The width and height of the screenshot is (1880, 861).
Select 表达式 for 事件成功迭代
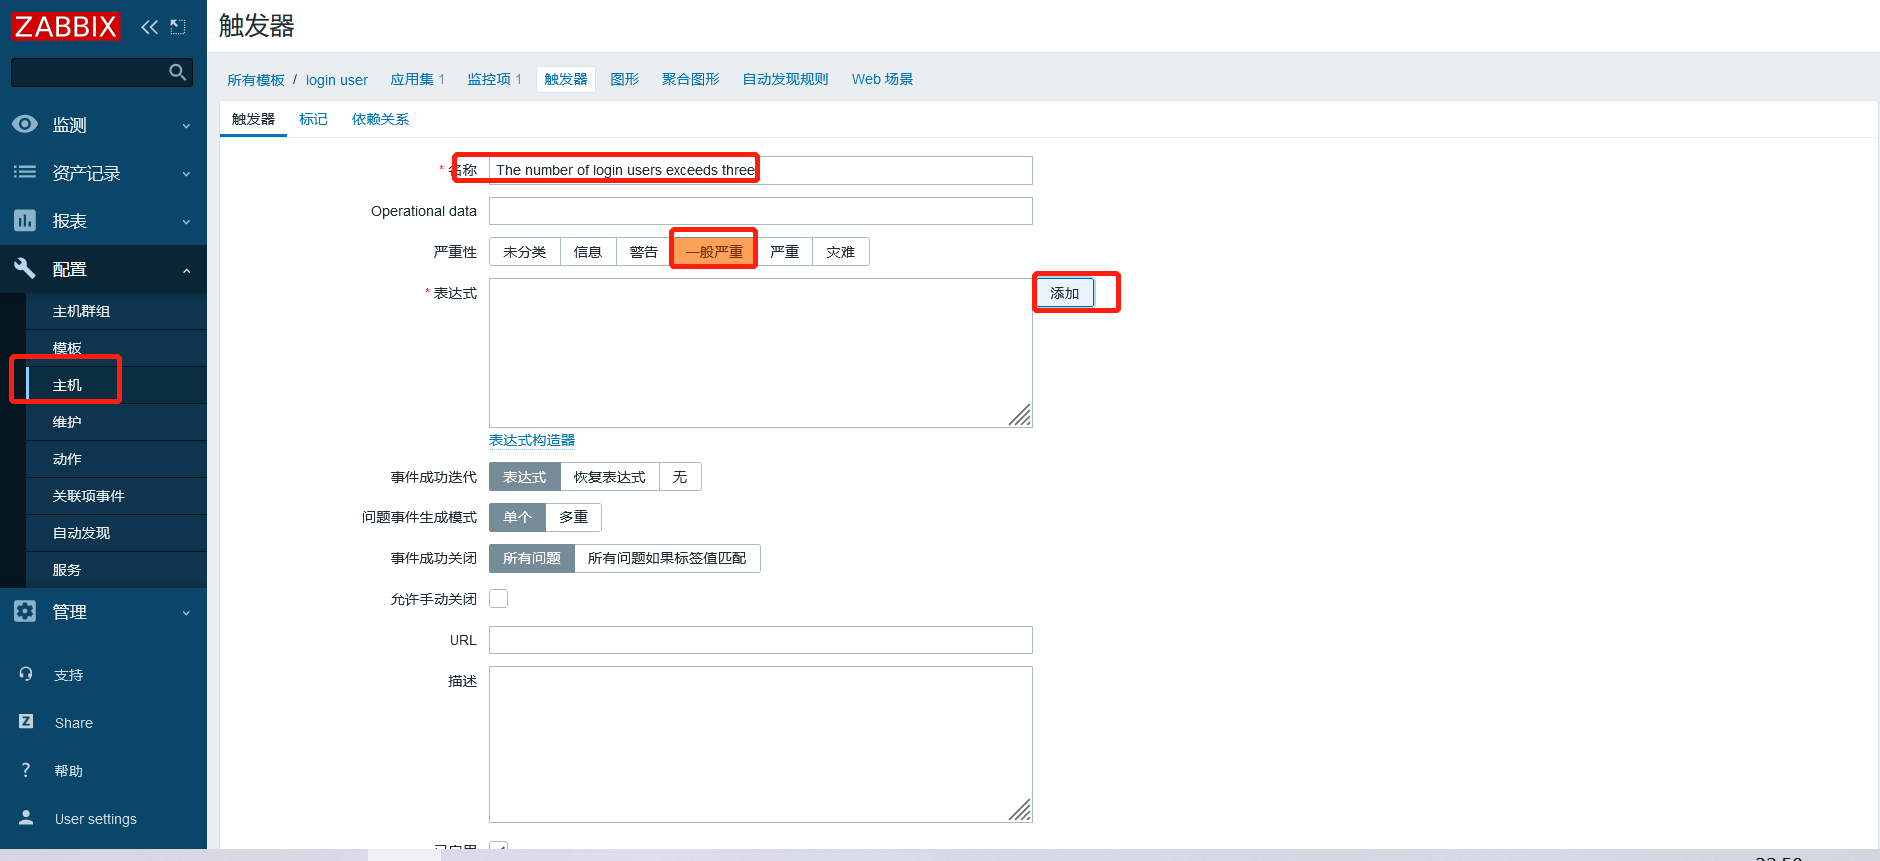click(x=525, y=477)
